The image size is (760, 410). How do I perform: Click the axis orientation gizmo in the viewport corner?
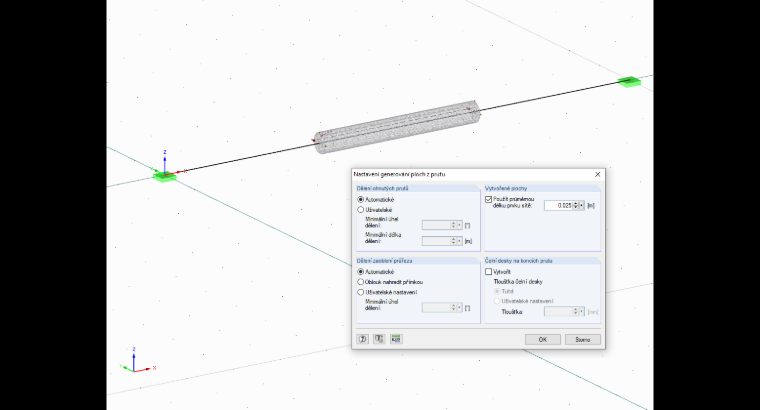point(137,362)
